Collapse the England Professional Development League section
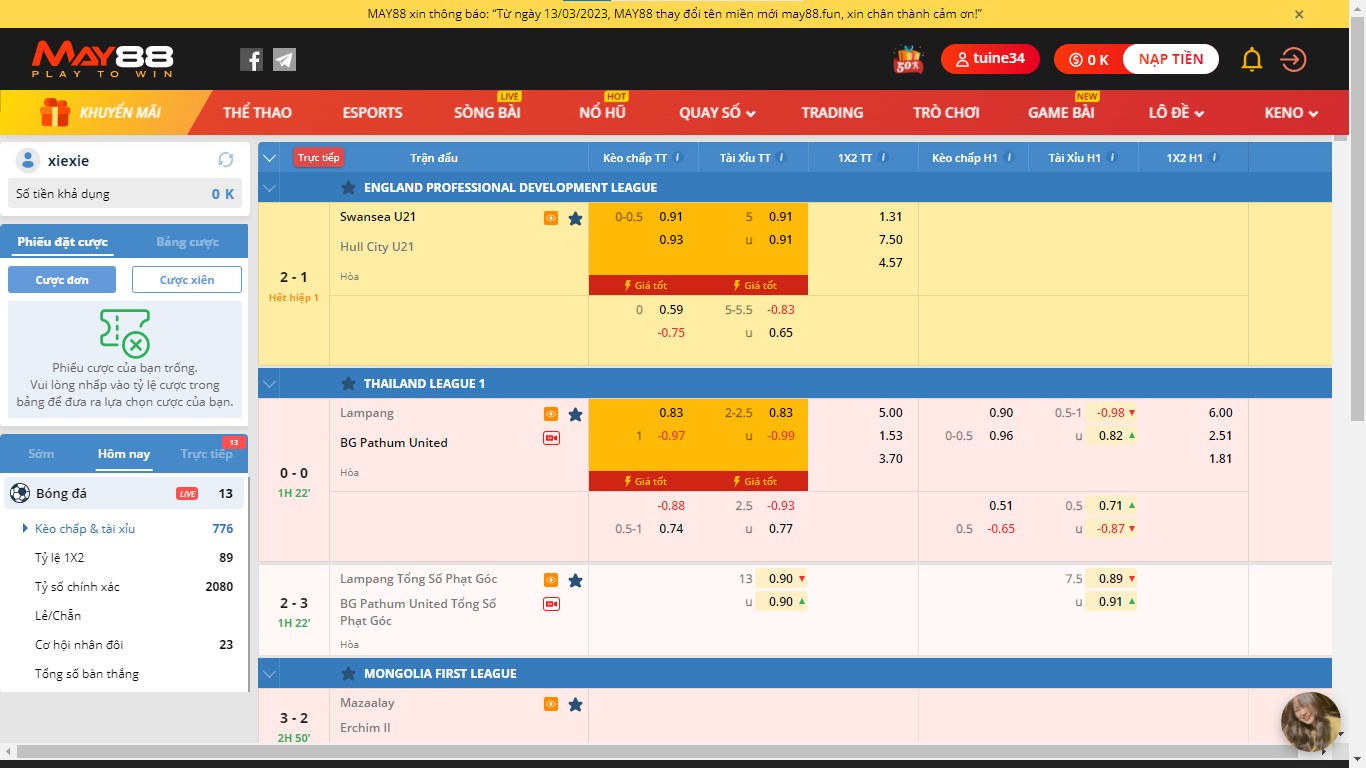The image size is (1366, 768). point(269,187)
